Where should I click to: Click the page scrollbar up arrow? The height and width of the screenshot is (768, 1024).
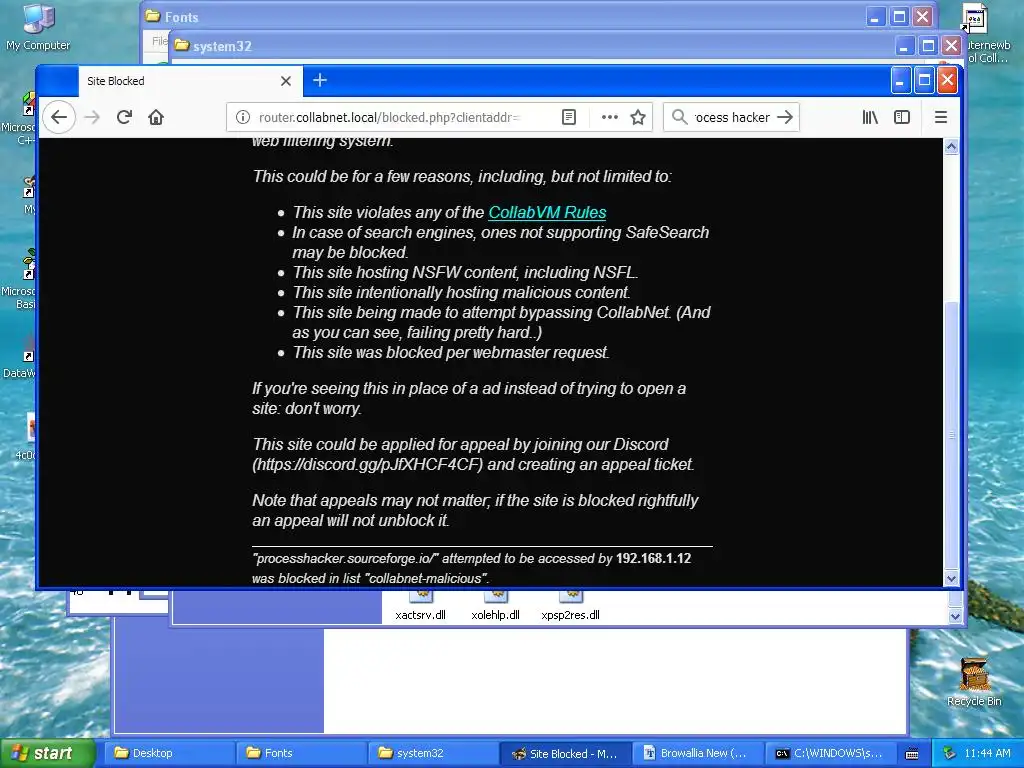[952, 147]
